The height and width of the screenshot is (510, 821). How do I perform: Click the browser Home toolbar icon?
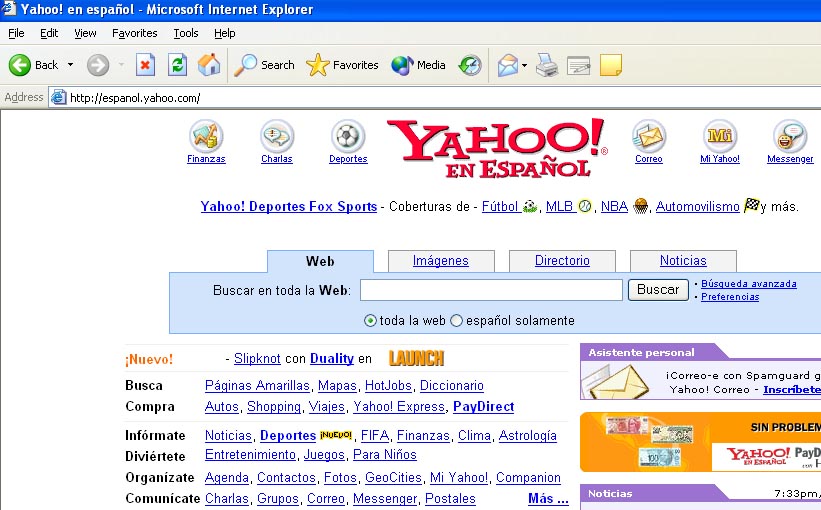(x=209, y=65)
